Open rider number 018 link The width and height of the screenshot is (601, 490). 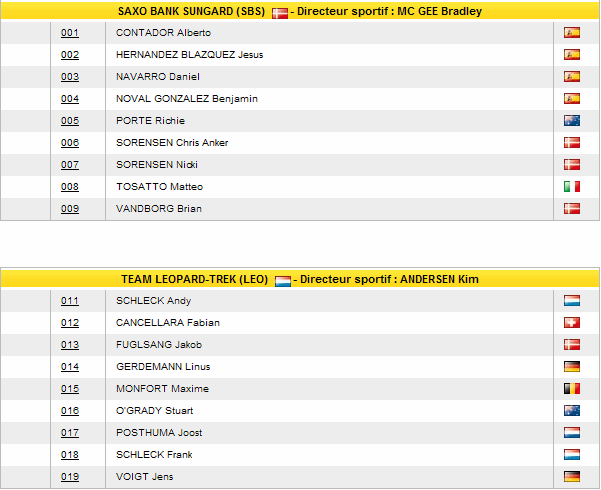[x=70, y=455]
